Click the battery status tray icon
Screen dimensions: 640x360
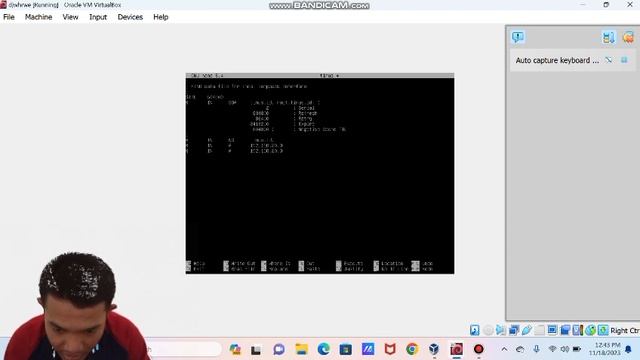[x=577, y=349]
